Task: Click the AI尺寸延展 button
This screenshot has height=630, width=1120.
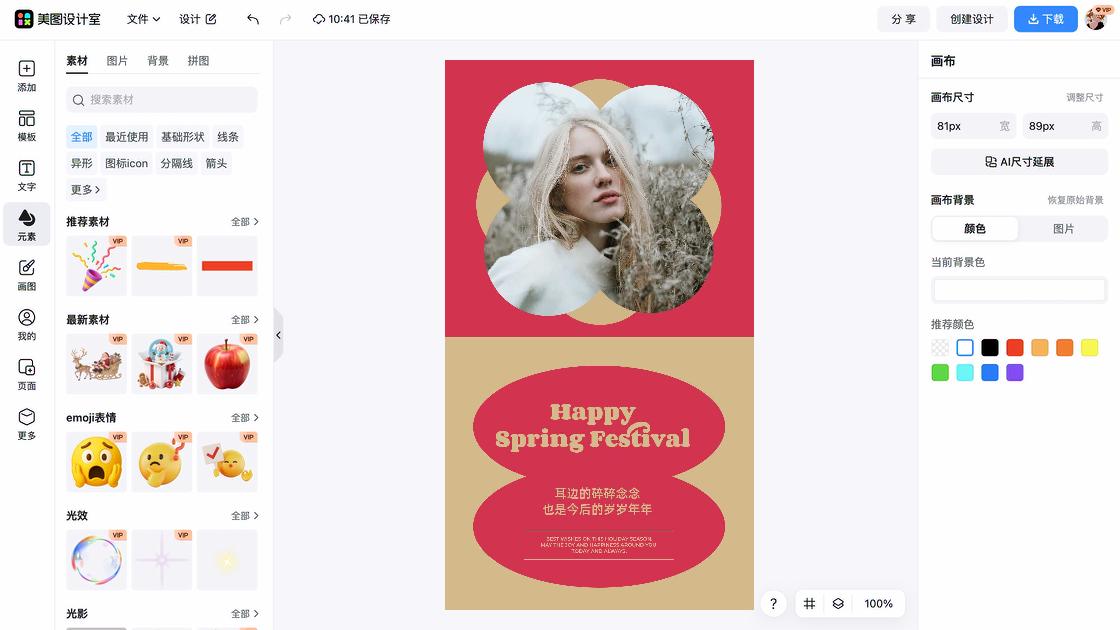Action: pyautogui.click(x=1019, y=162)
